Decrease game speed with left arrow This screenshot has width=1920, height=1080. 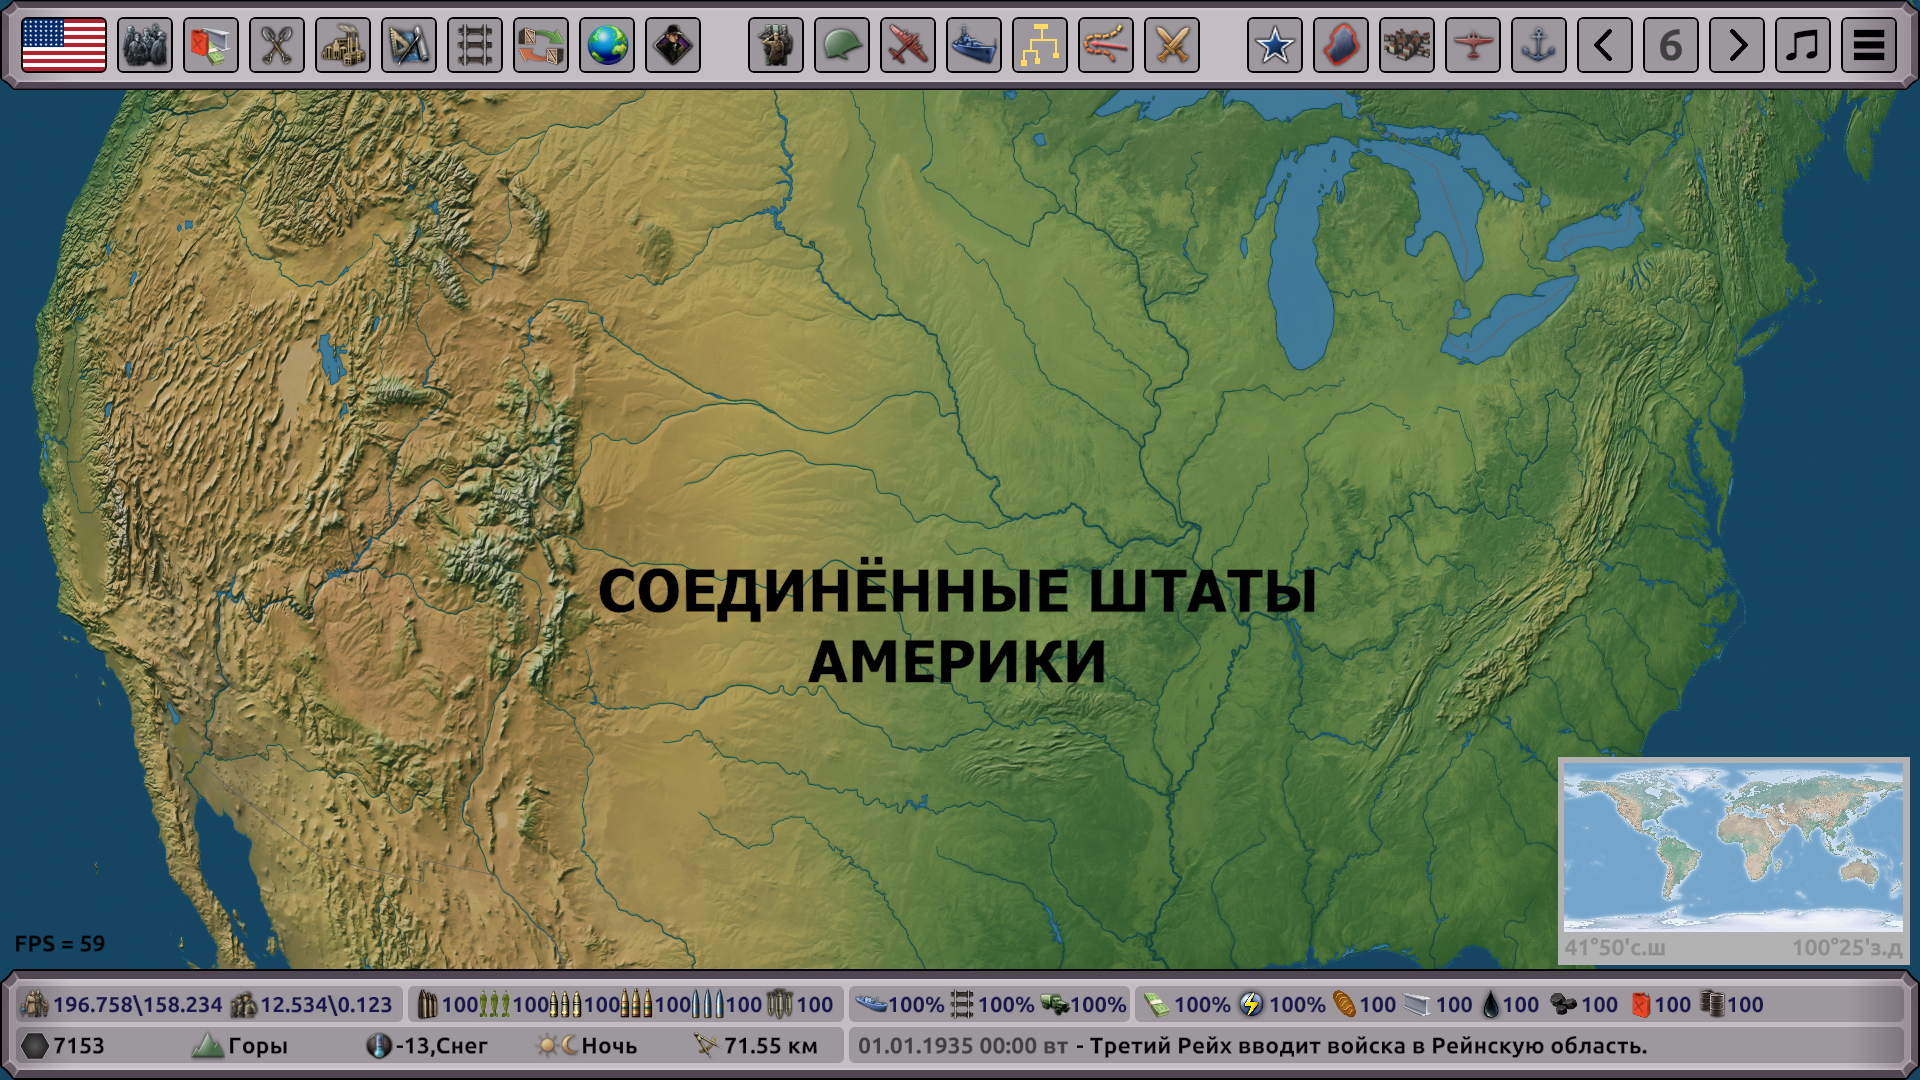(1605, 45)
